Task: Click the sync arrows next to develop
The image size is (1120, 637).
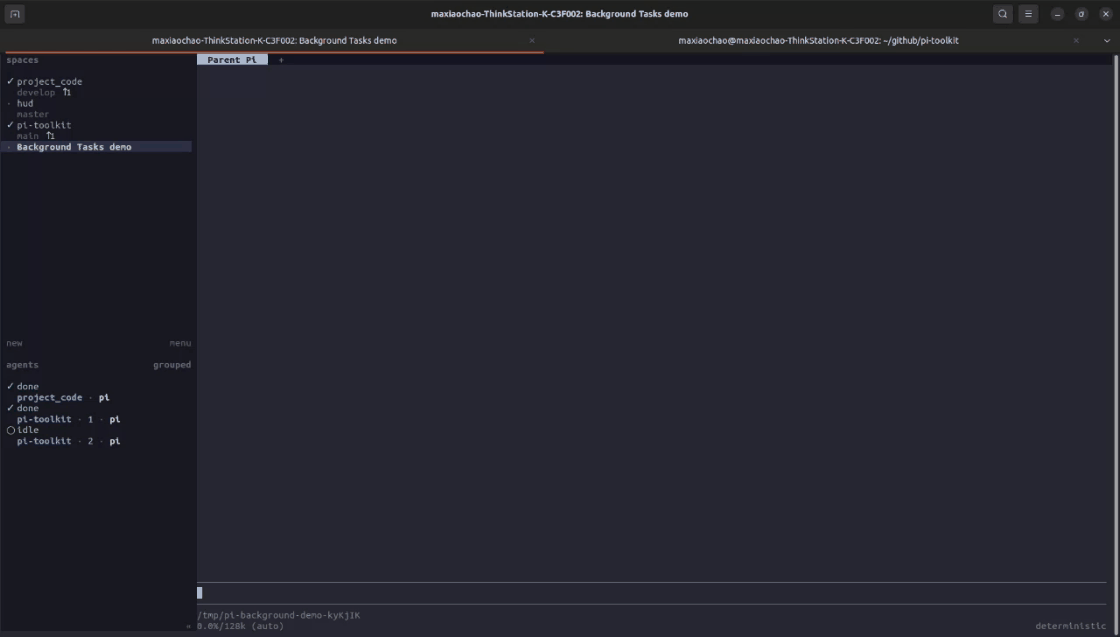Action: tap(66, 92)
